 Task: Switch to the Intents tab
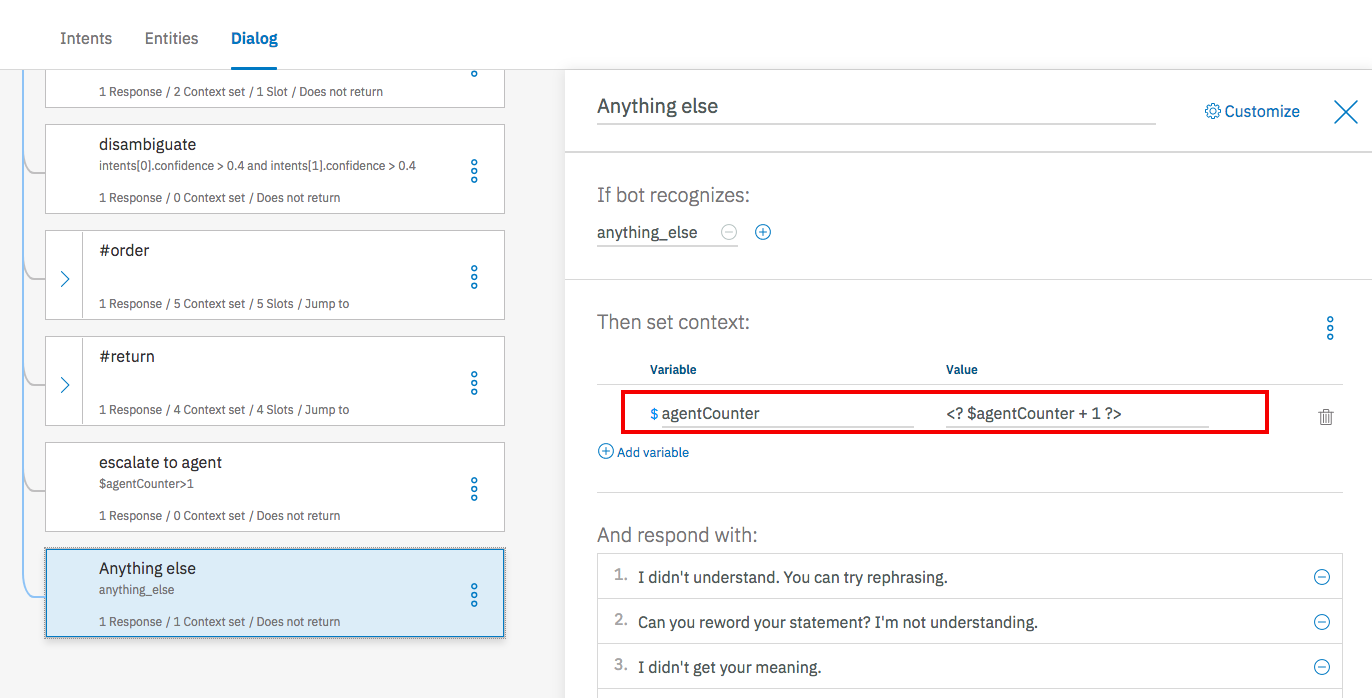86,38
